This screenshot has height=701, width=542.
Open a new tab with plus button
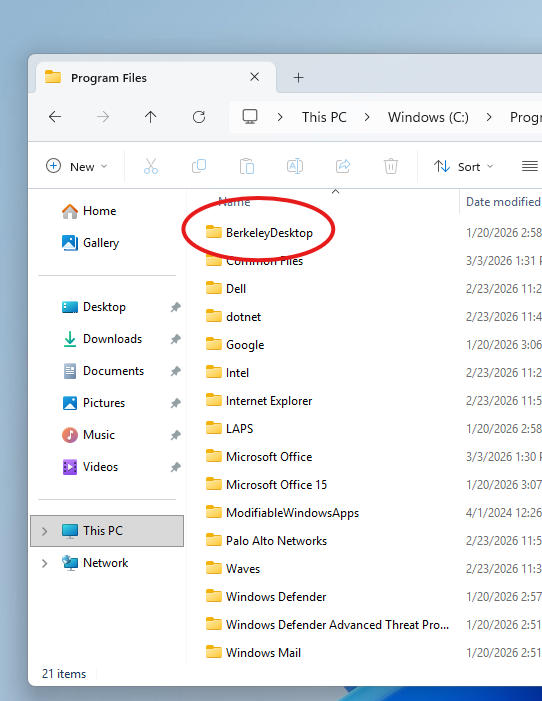tap(298, 78)
